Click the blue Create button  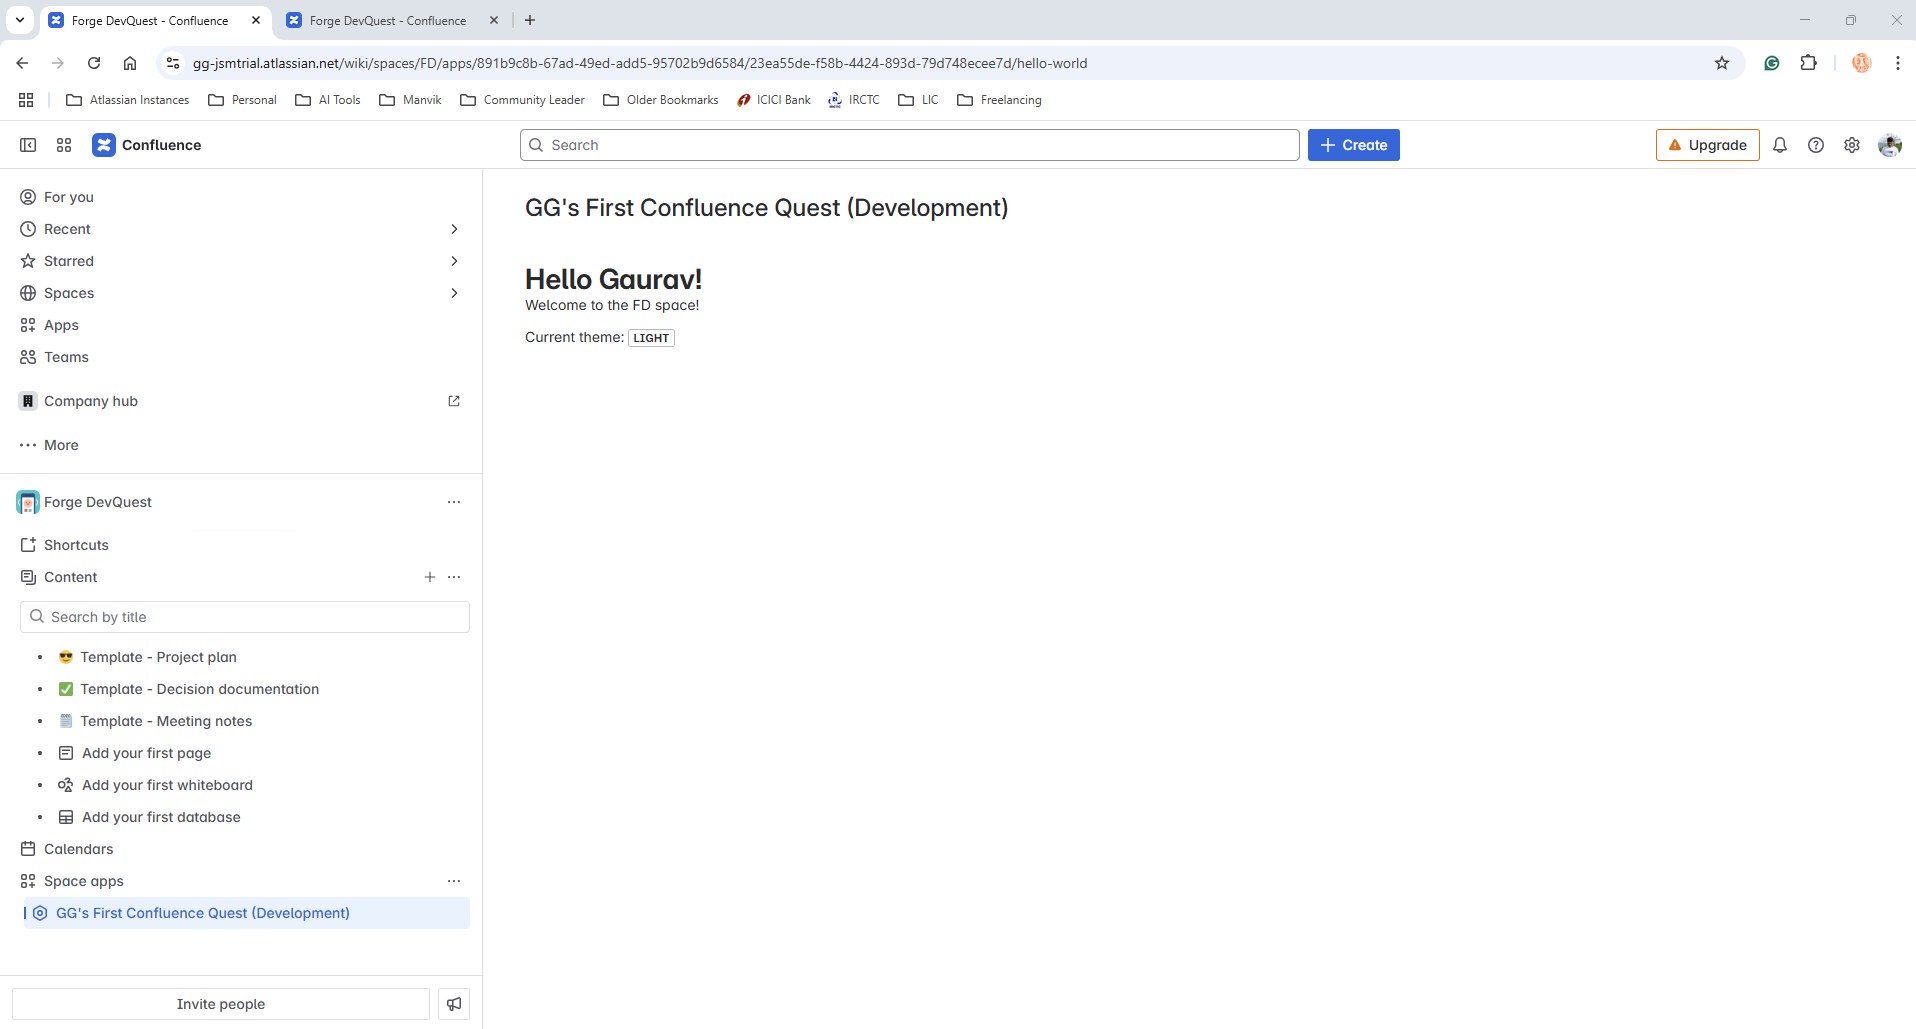click(x=1353, y=145)
